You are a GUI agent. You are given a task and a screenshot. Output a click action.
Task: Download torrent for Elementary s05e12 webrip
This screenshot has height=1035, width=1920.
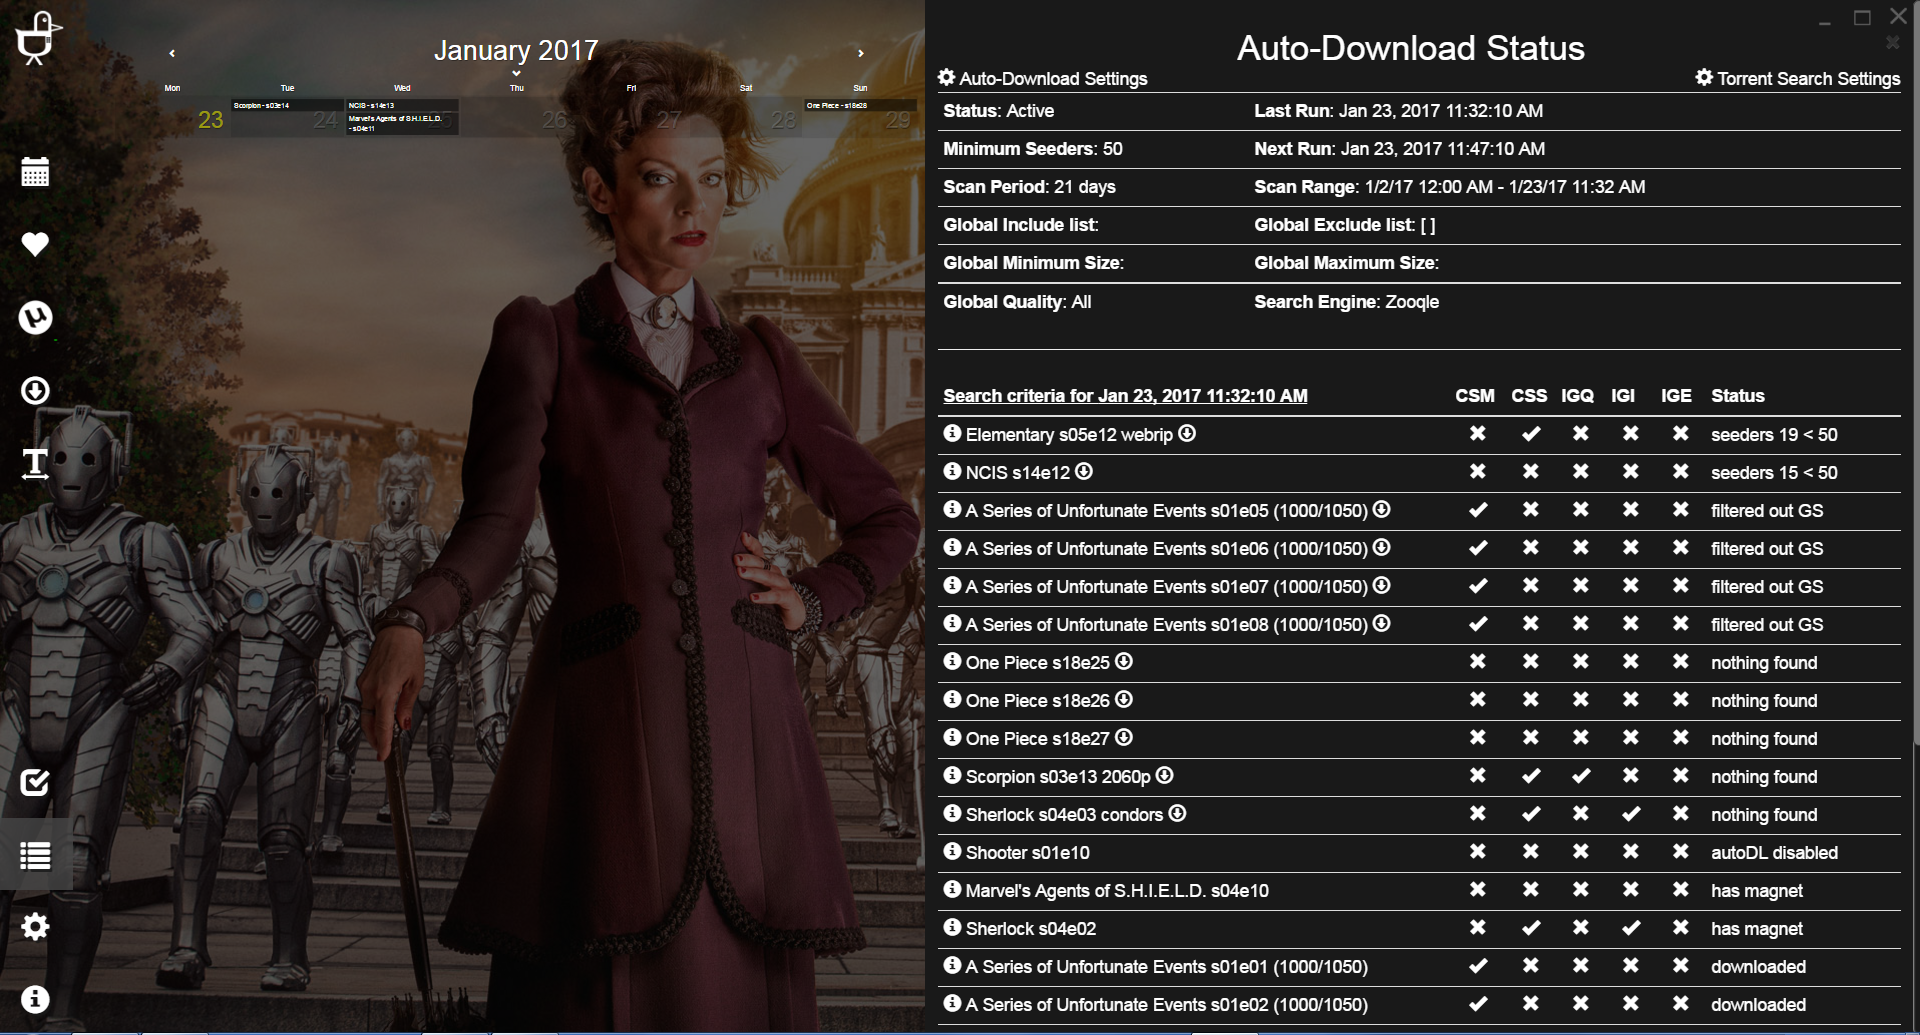pyautogui.click(x=1187, y=433)
